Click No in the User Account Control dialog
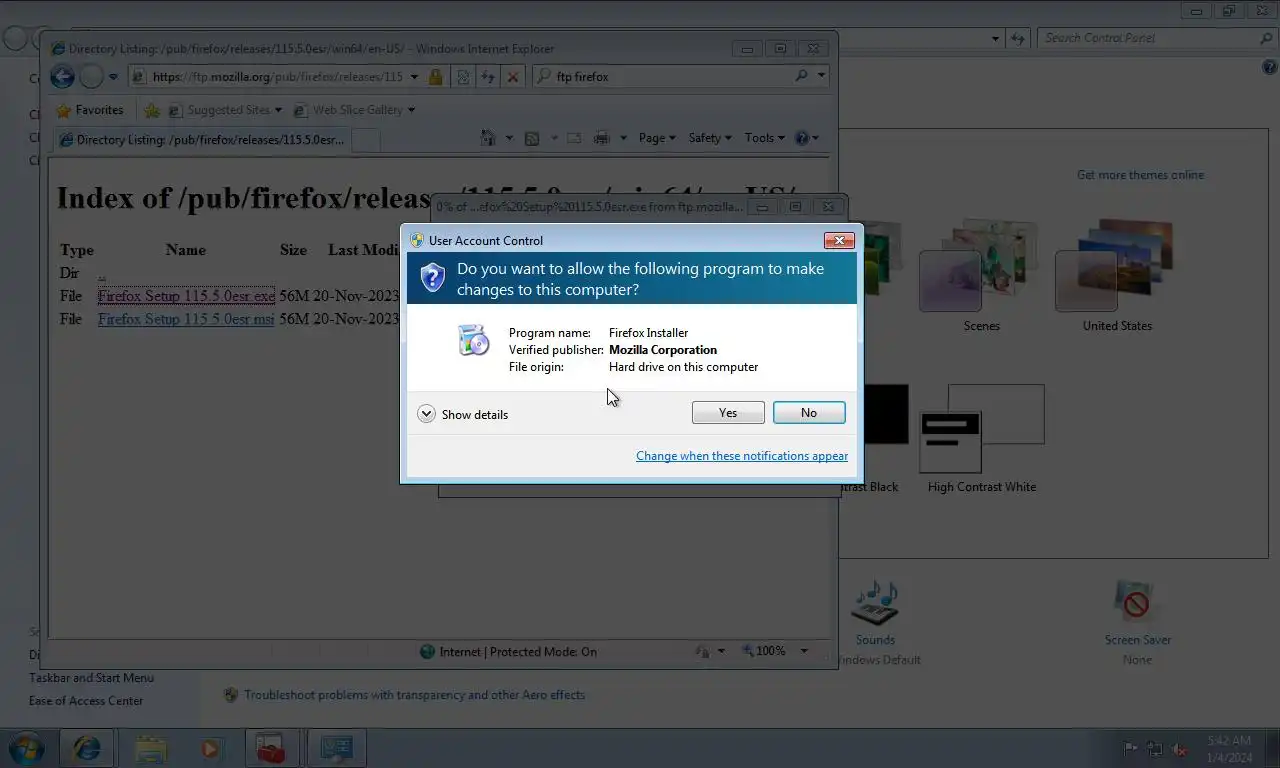 (809, 413)
